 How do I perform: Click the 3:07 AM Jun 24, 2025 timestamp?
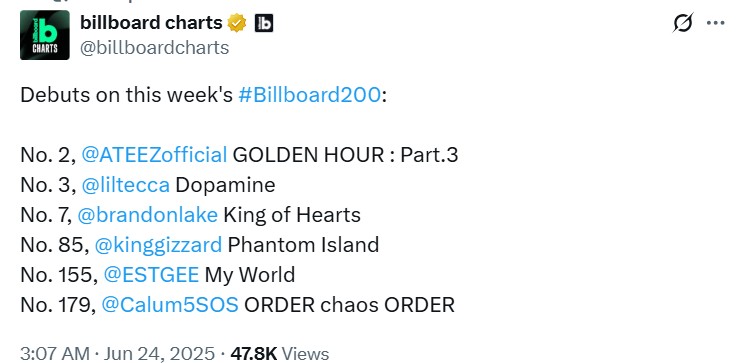click(118, 354)
